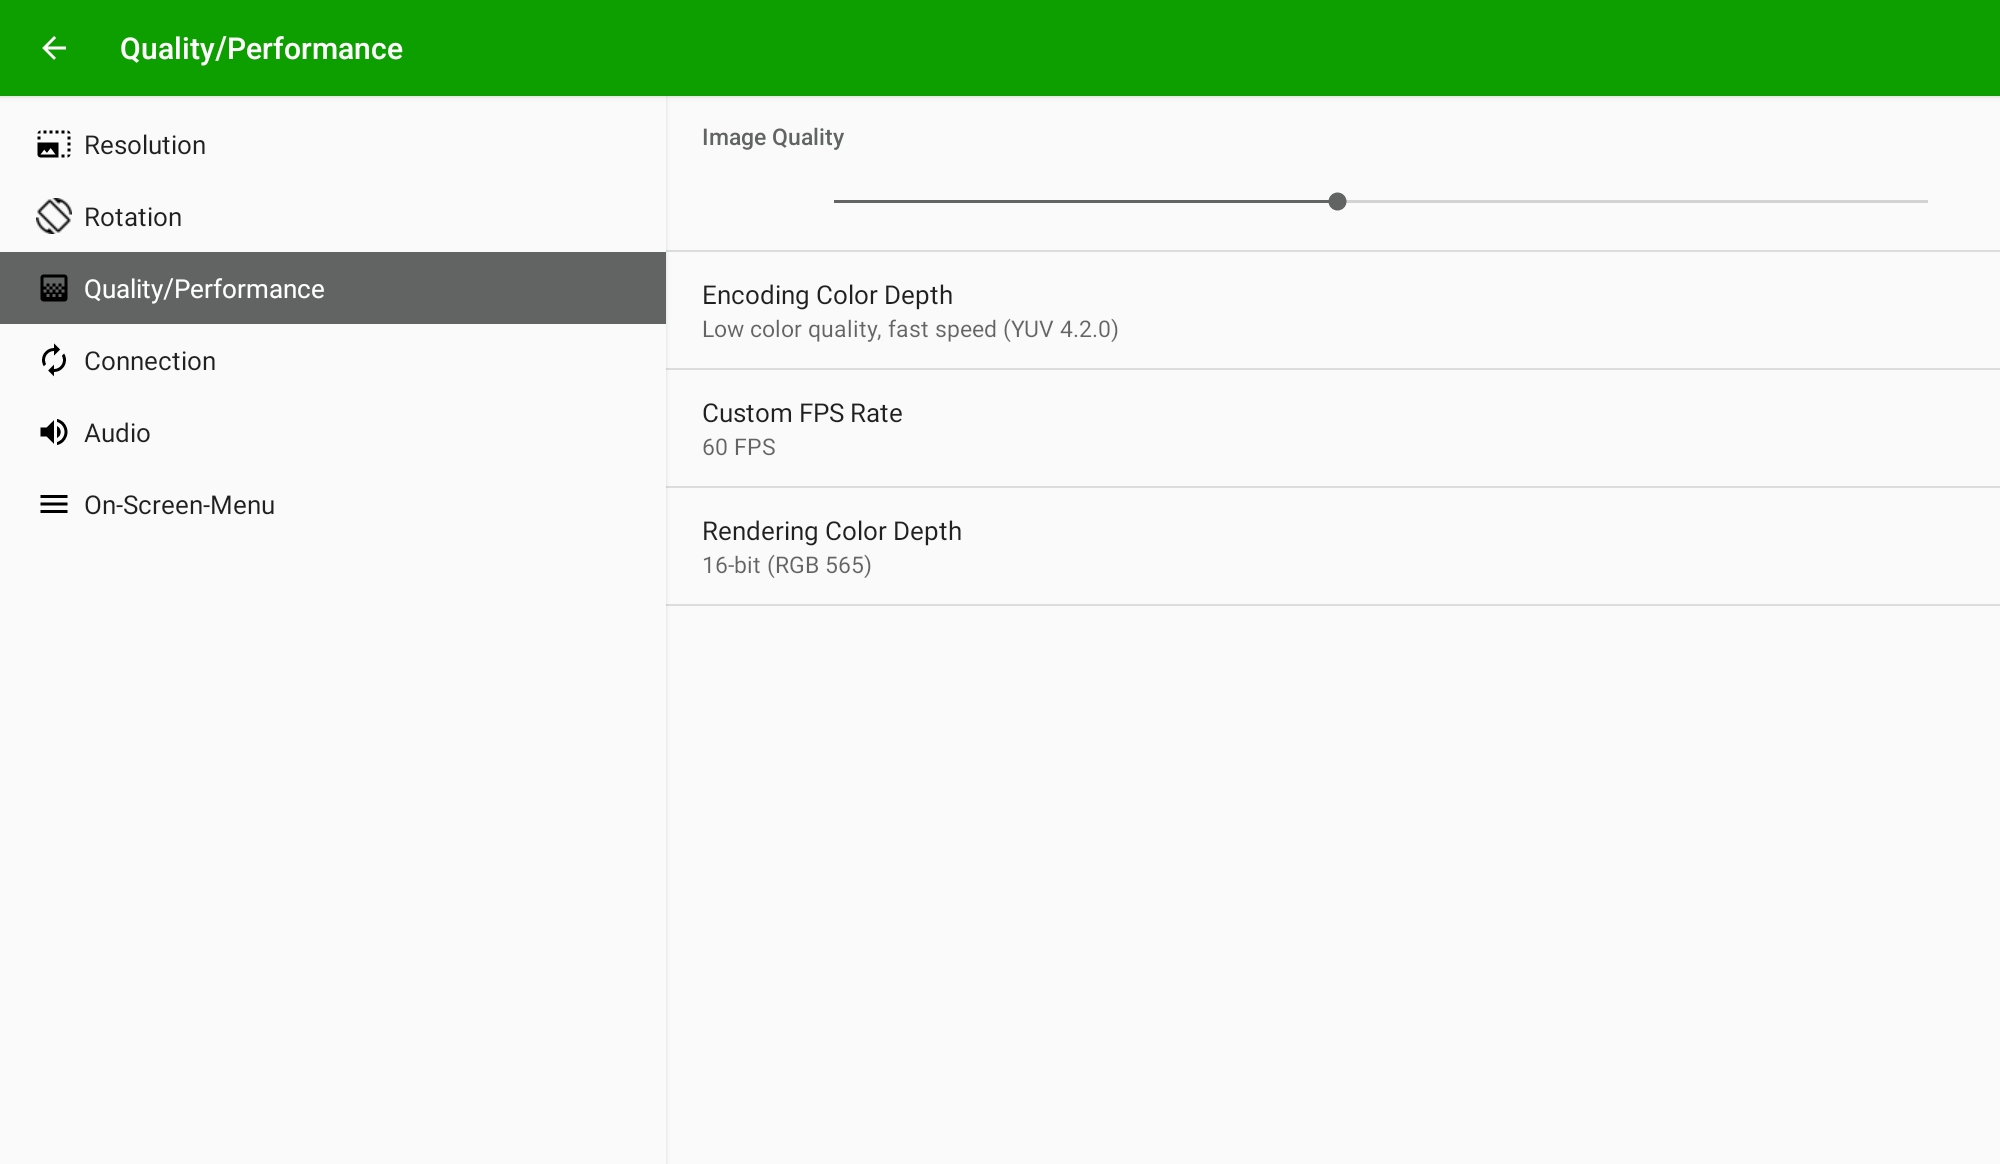
Task: Select highlighted Quality/Performance sidebar label
Action: pyautogui.click(x=204, y=289)
